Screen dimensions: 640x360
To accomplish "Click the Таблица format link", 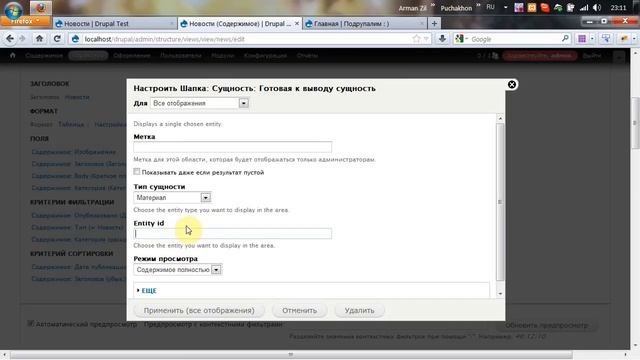I will coord(71,124).
